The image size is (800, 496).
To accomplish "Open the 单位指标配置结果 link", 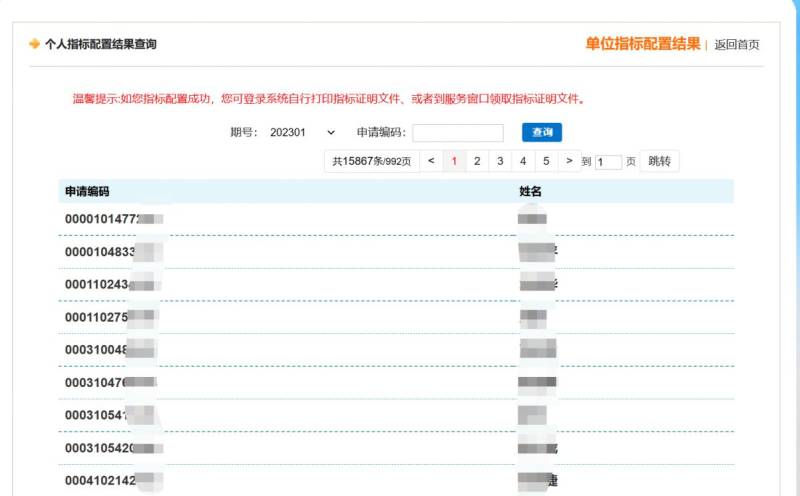I will [x=642, y=44].
